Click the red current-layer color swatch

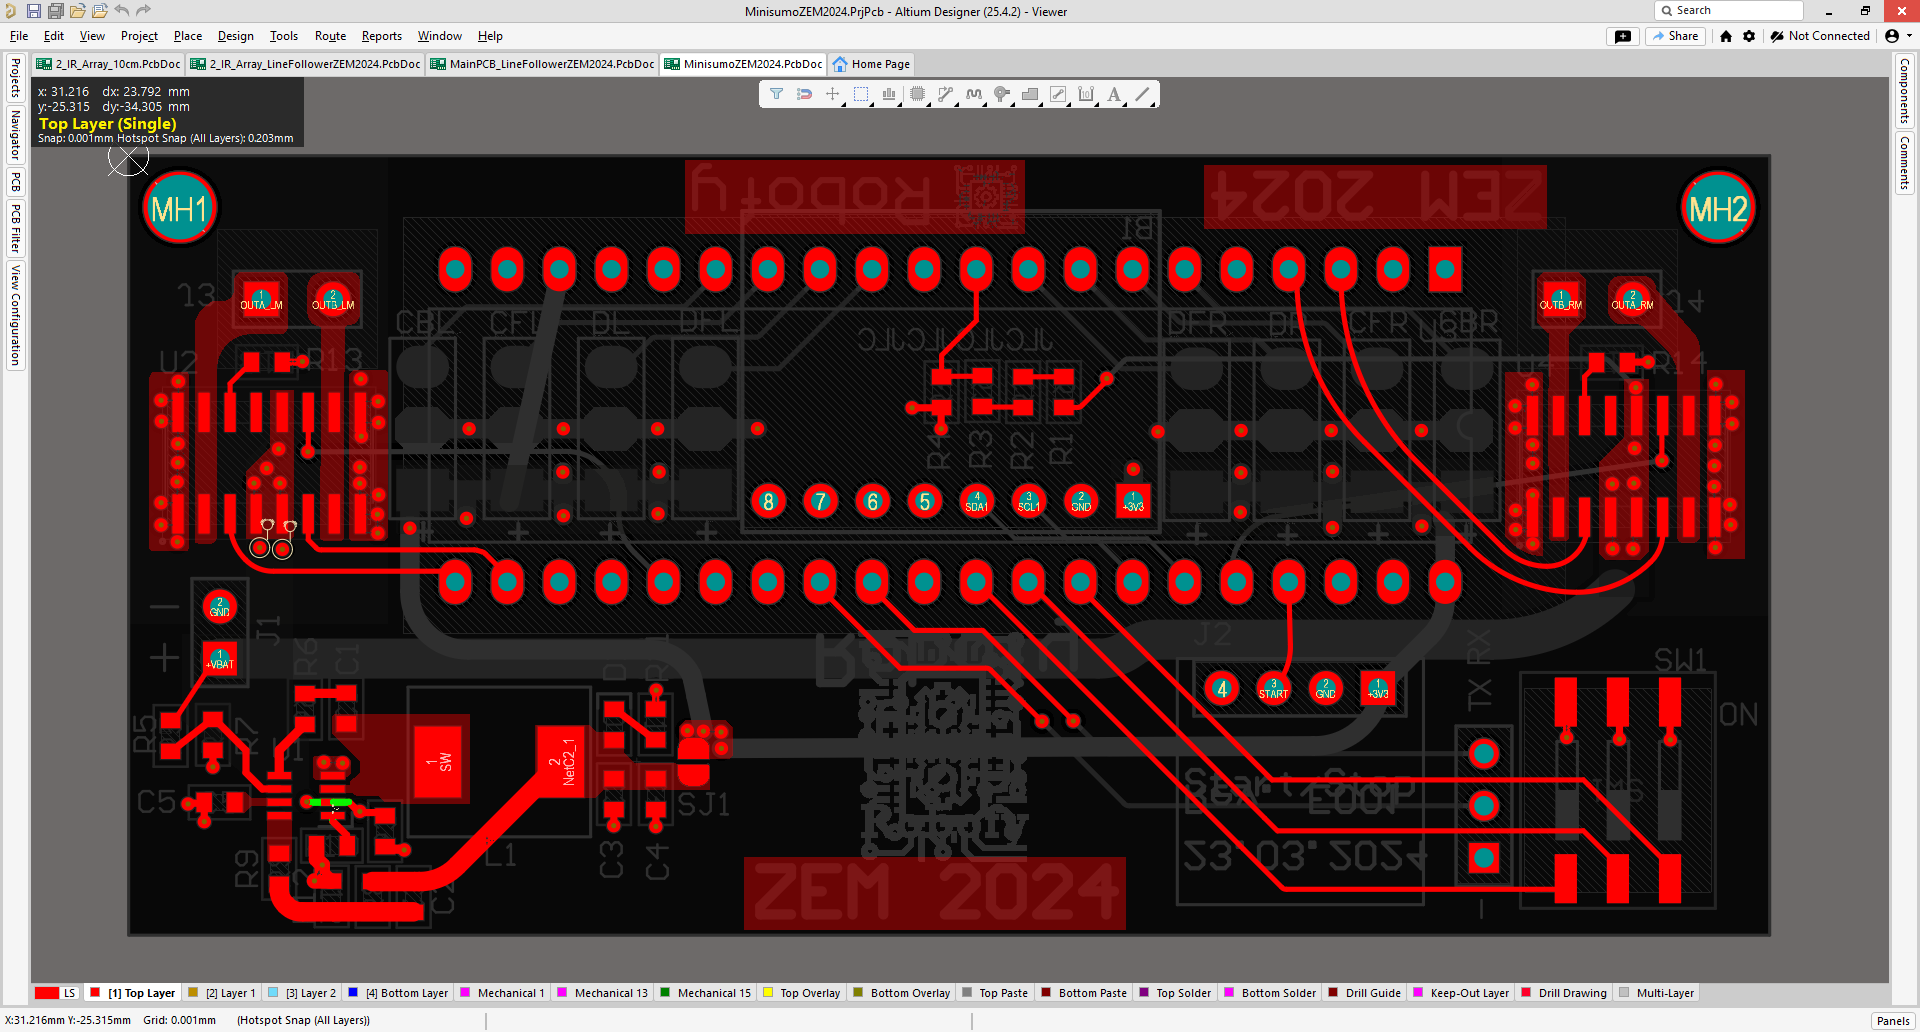(47, 993)
